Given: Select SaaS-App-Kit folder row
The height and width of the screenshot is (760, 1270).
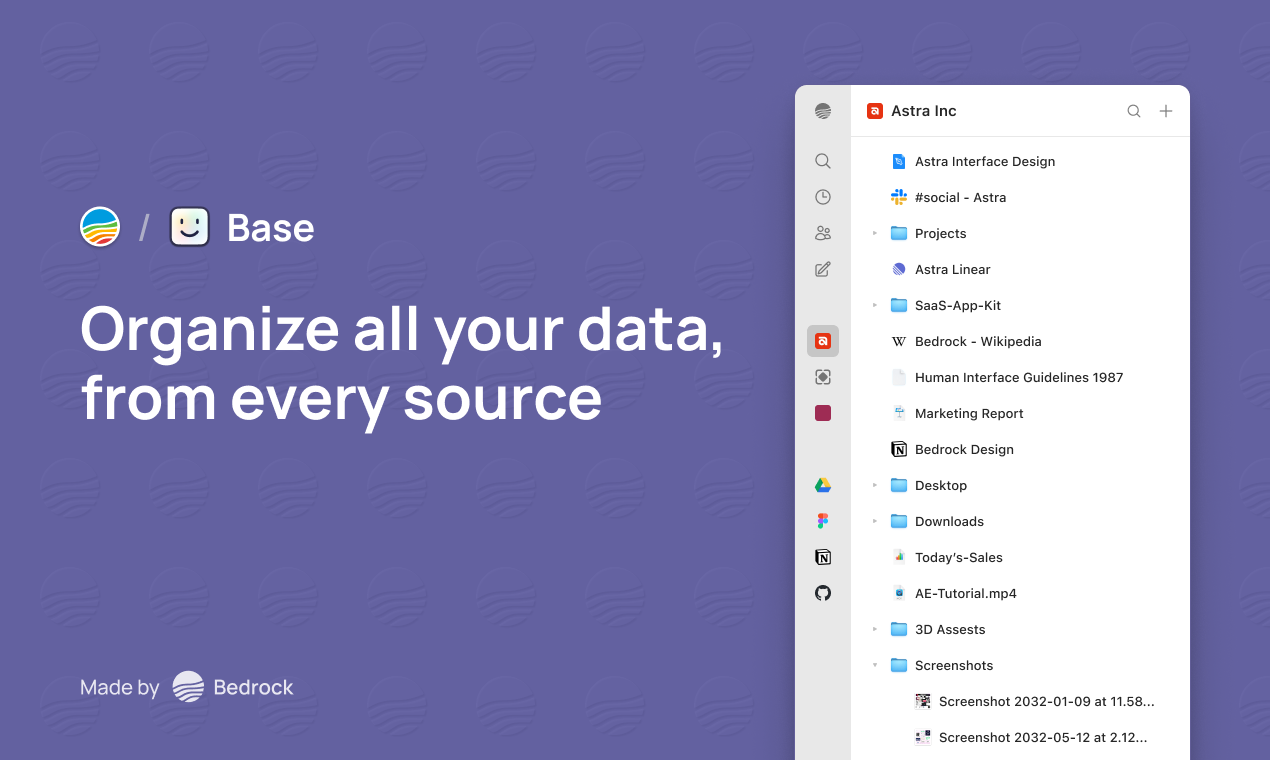Looking at the screenshot, I should point(1020,305).
